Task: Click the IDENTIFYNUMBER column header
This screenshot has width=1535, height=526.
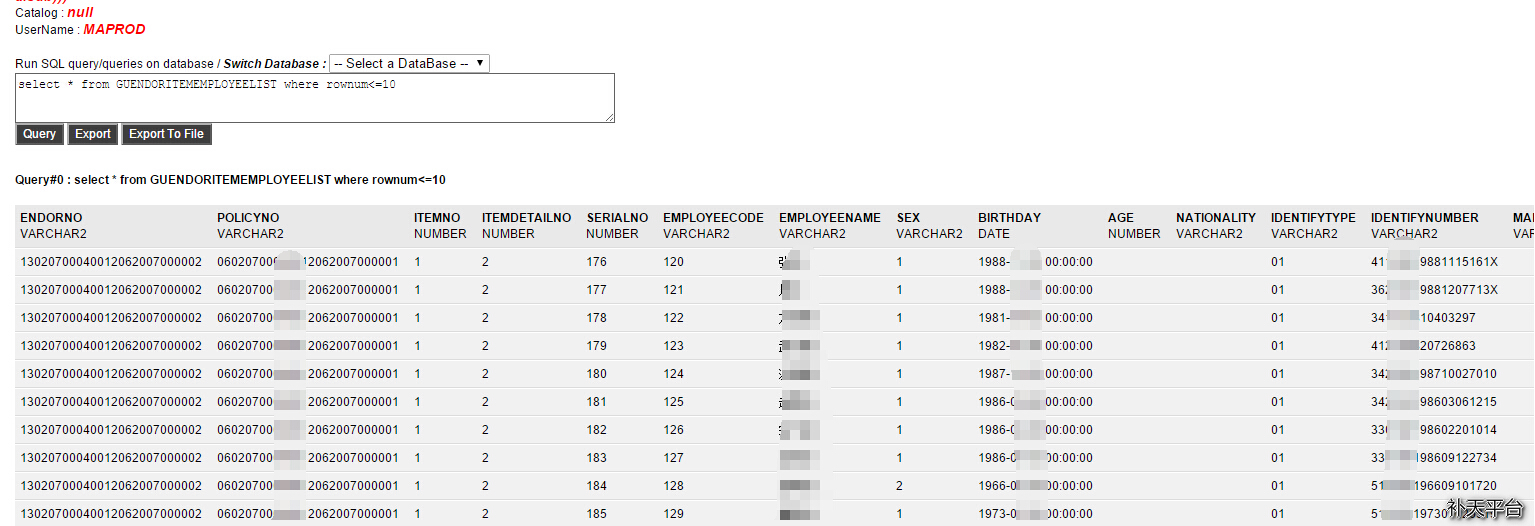Action: [x=1424, y=218]
